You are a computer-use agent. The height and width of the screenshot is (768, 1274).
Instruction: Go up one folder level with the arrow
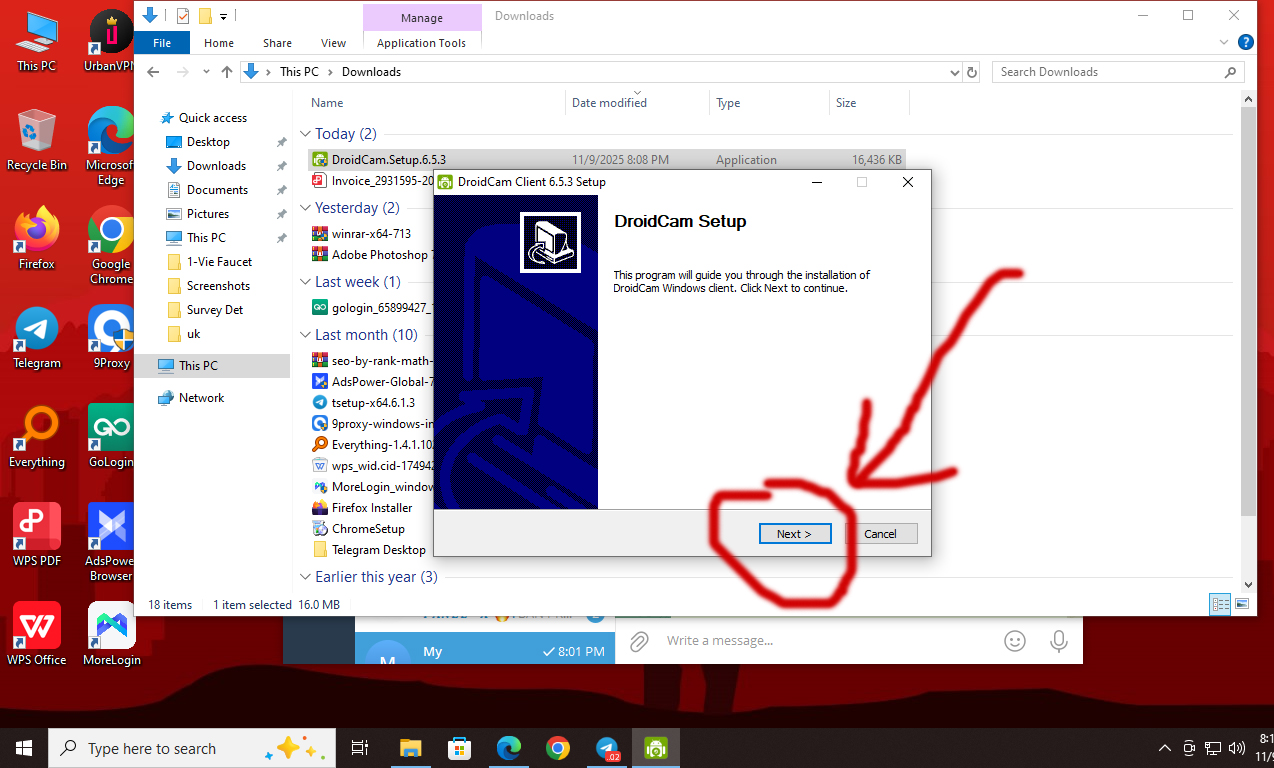[x=227, y=72]
